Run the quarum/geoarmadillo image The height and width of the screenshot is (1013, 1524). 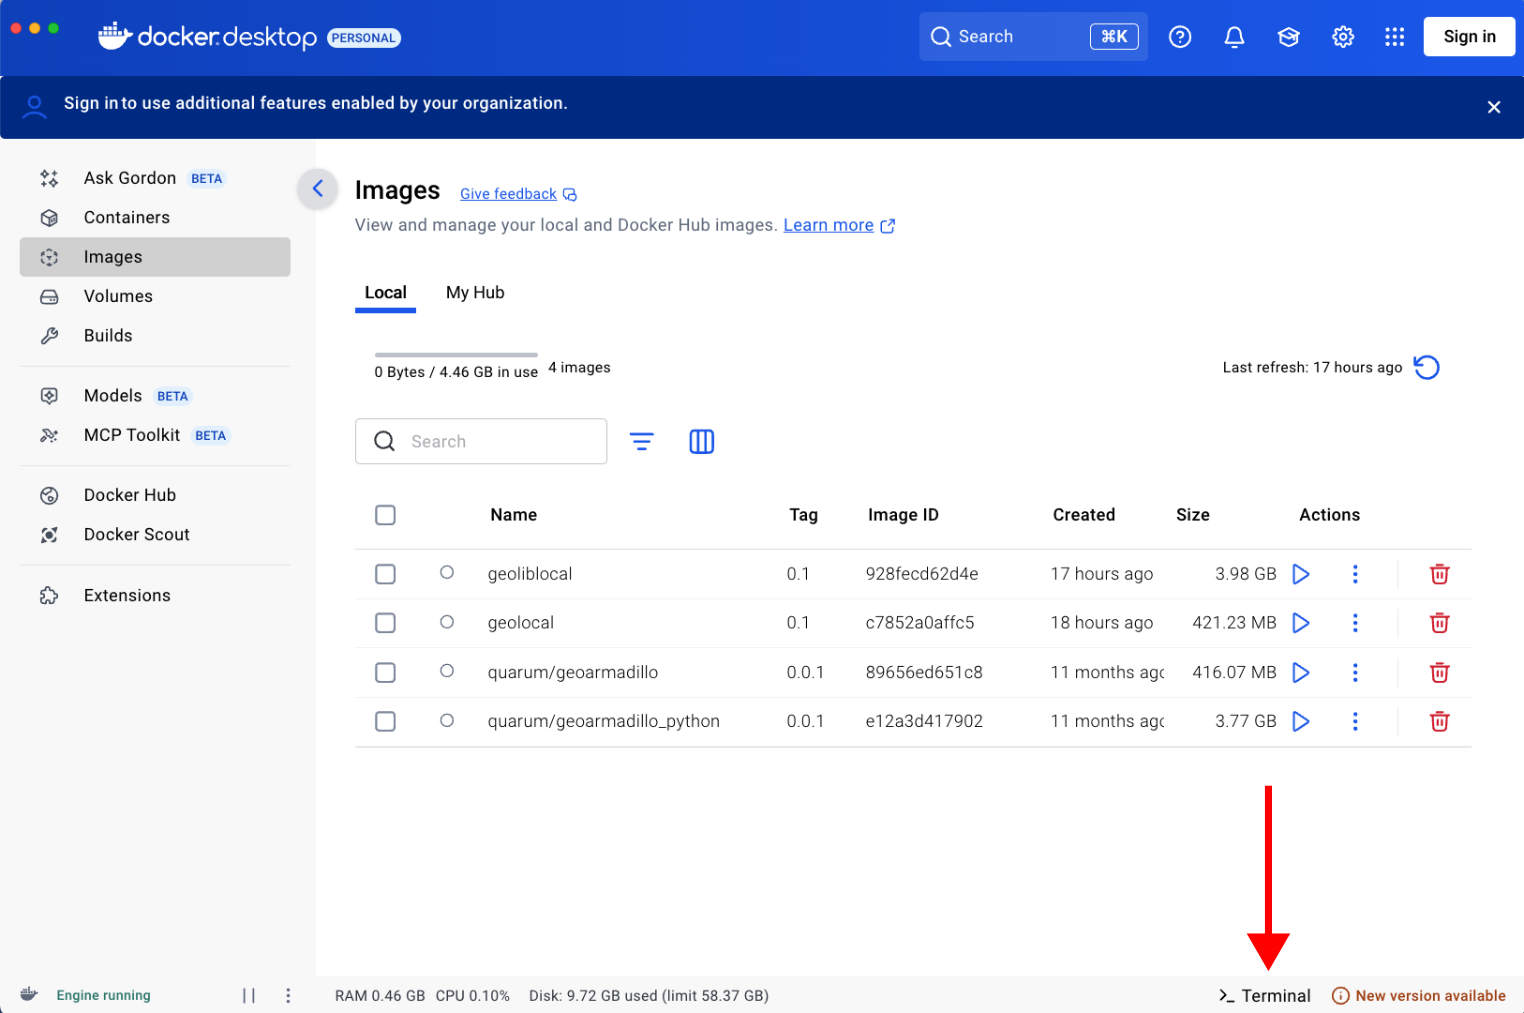point(1301,672)
